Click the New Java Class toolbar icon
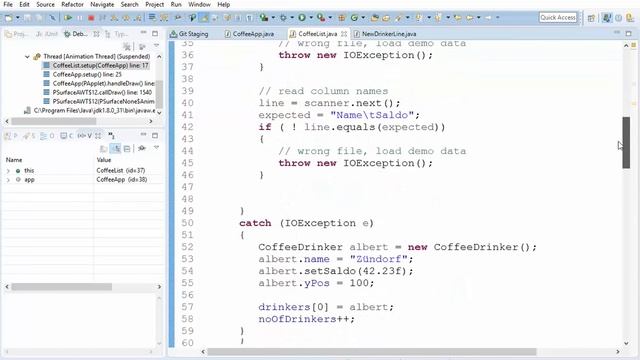The image size is (640, 360). click(x=354, y=18)
